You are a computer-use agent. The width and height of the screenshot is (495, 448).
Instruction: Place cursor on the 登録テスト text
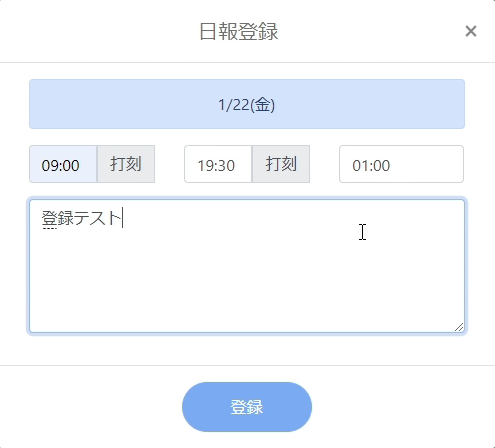click(x=81, y=218)
